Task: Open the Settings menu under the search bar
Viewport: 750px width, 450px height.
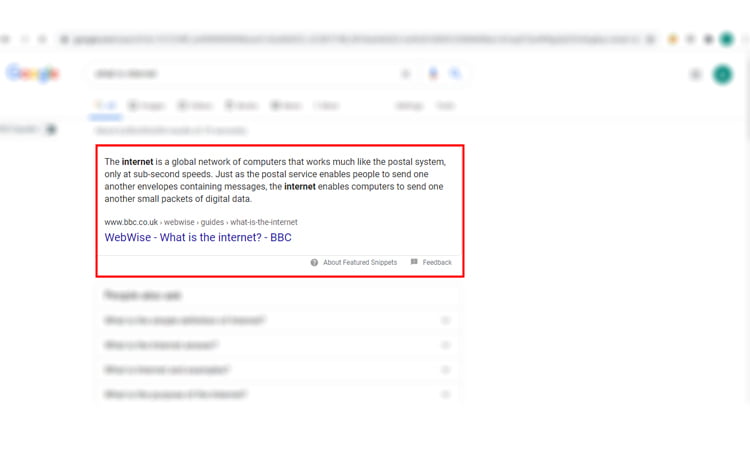Action: [409, 105]
